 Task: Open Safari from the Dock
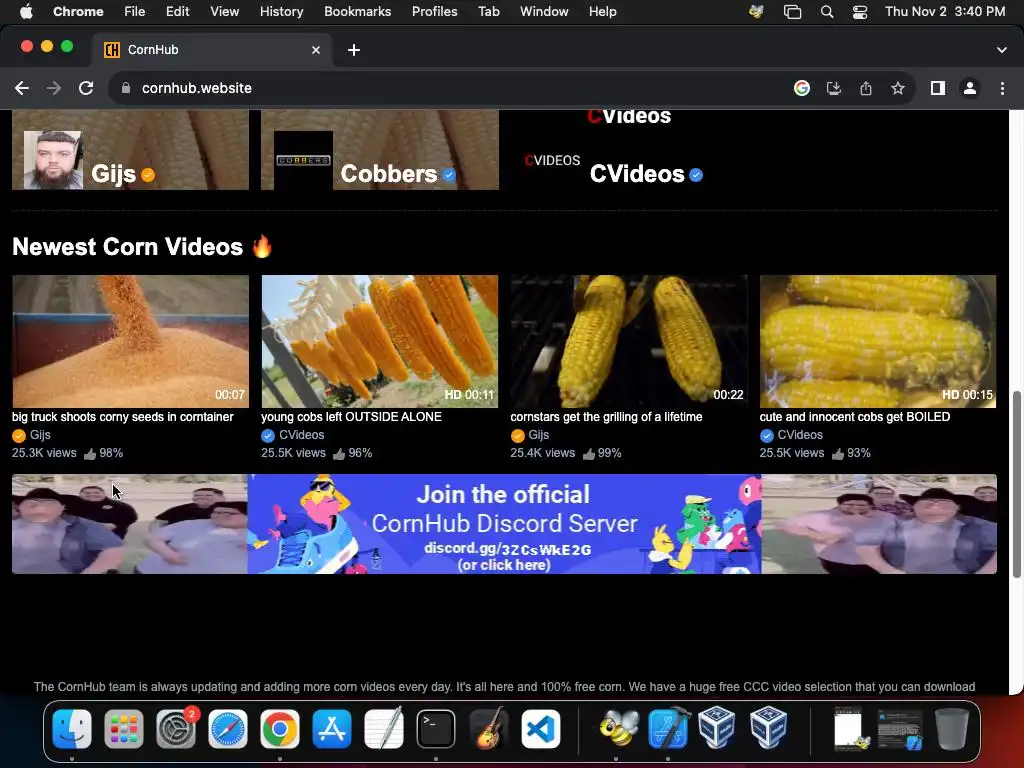pyautogui.click(x=228, y=729)
